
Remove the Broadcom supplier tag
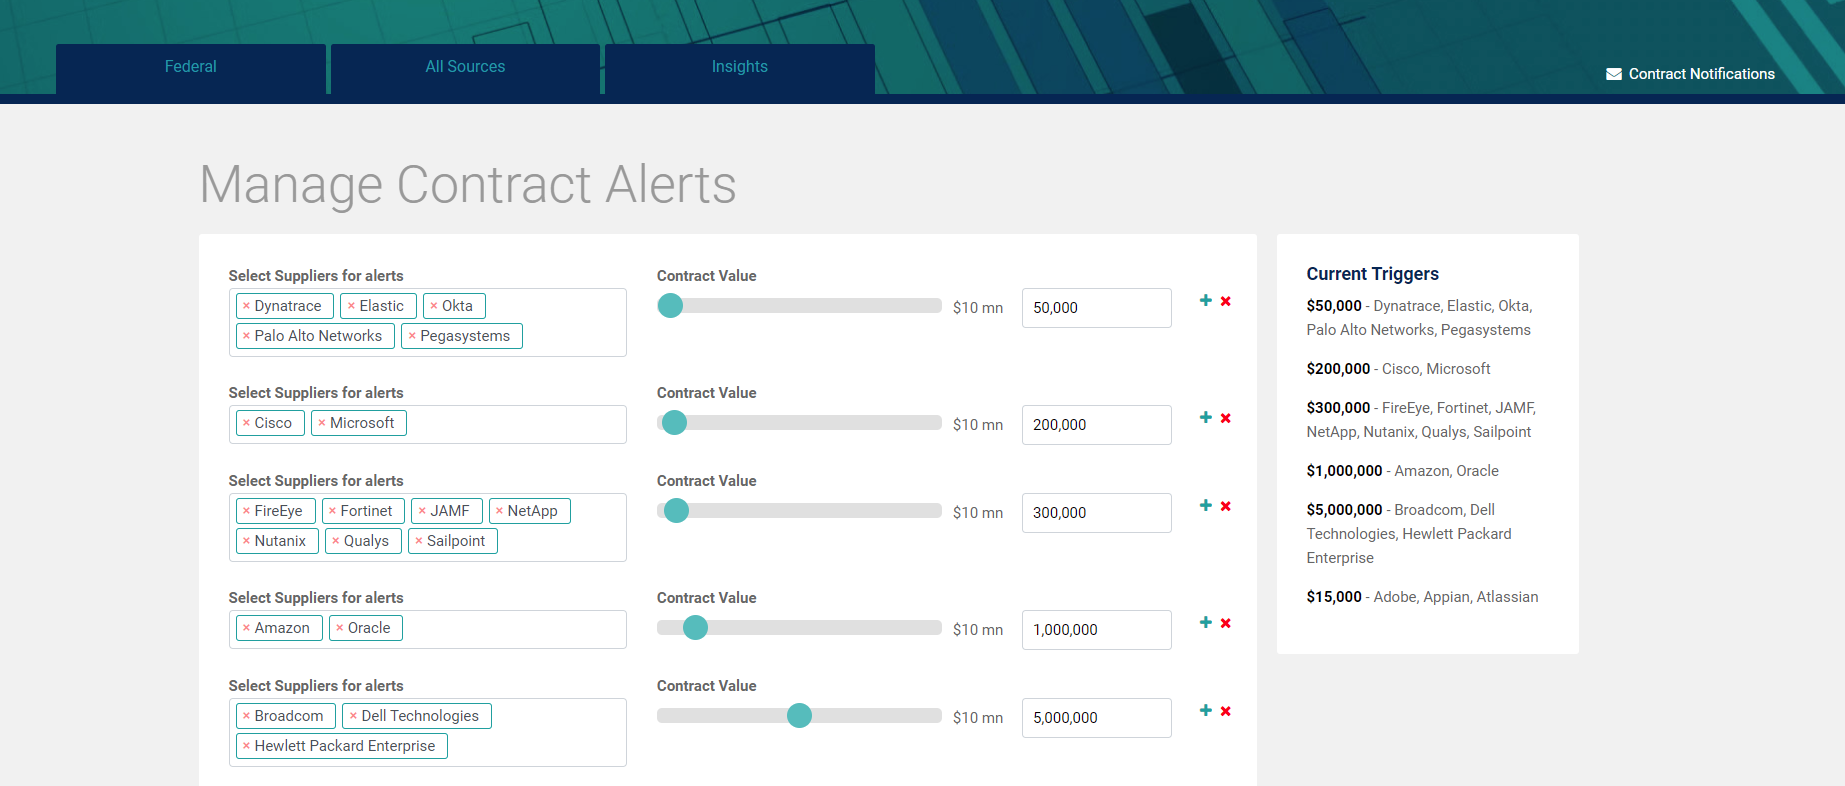point(246,716)
